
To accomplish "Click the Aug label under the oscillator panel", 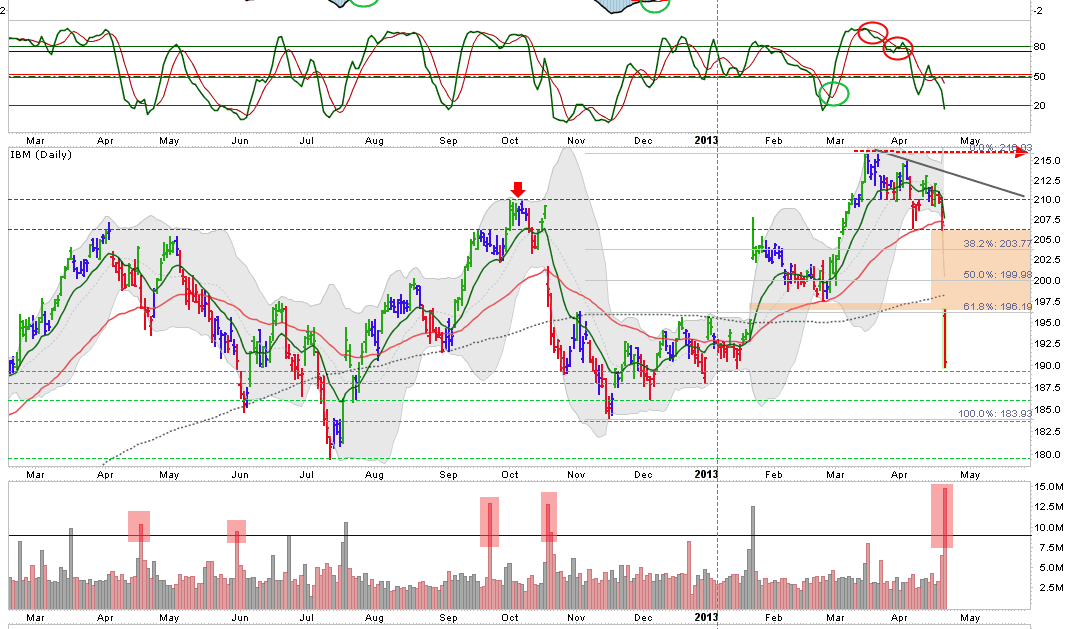I will click(x=374, y=140).
